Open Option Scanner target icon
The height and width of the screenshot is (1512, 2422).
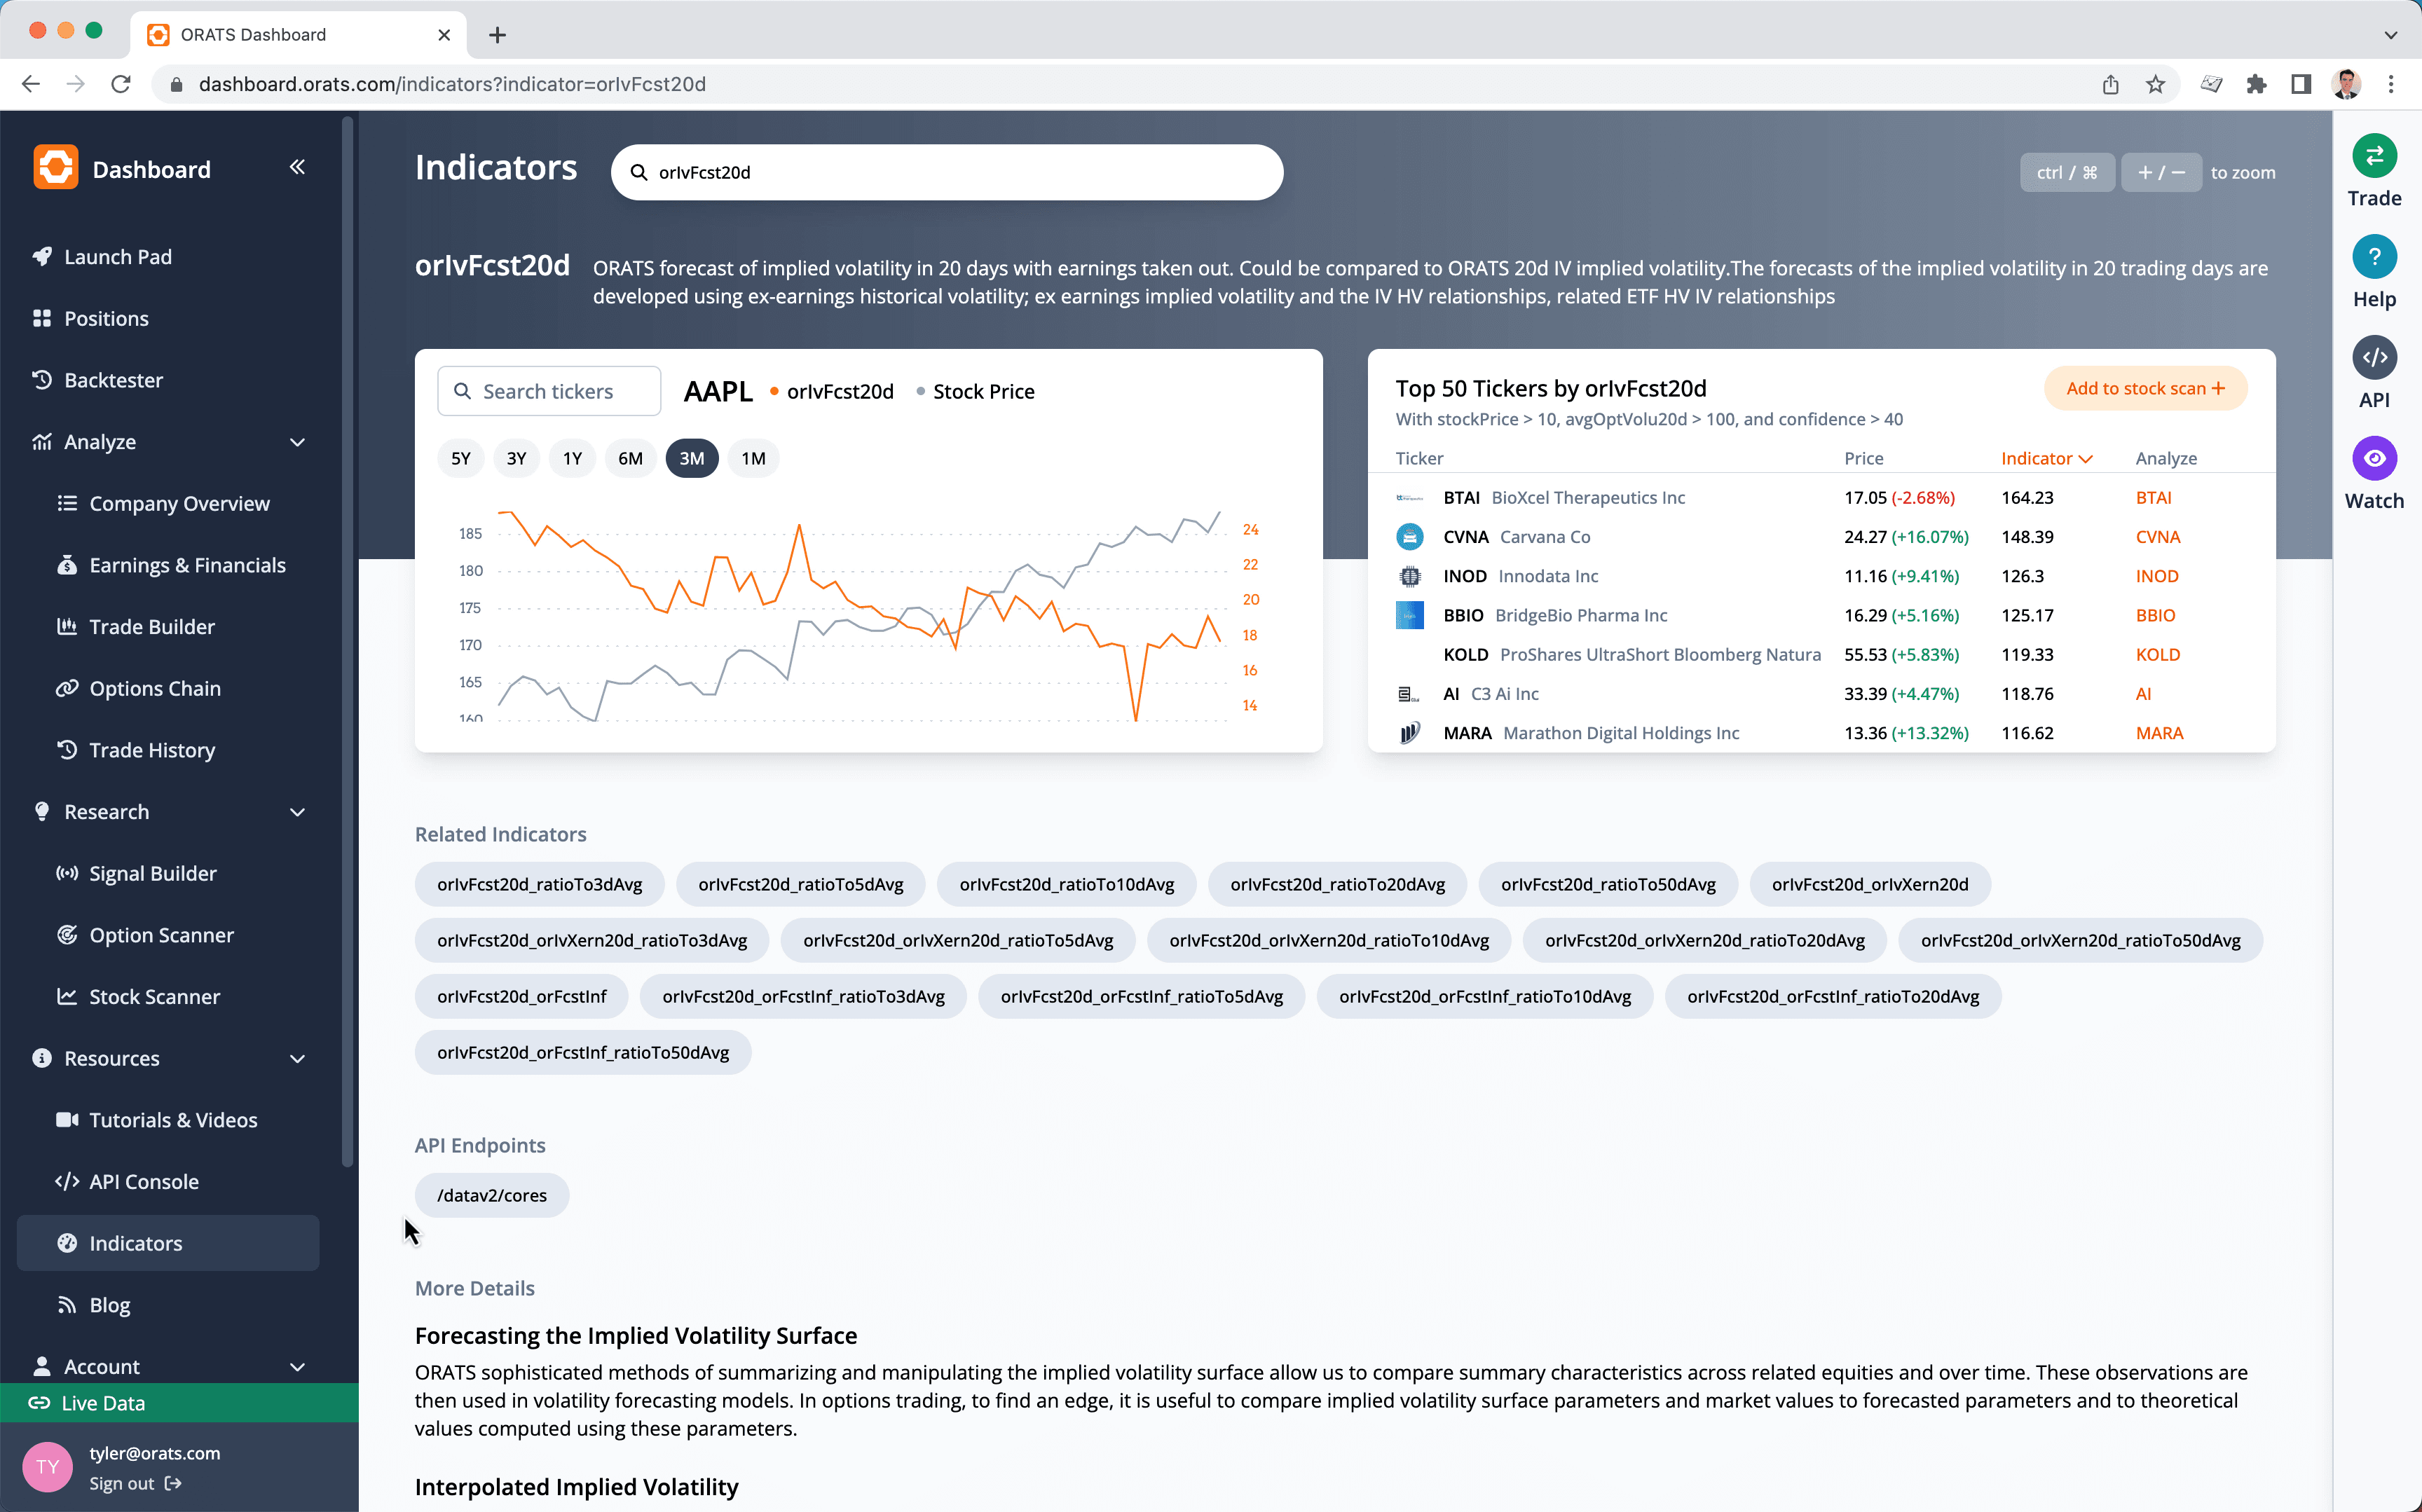coord(67,935)
